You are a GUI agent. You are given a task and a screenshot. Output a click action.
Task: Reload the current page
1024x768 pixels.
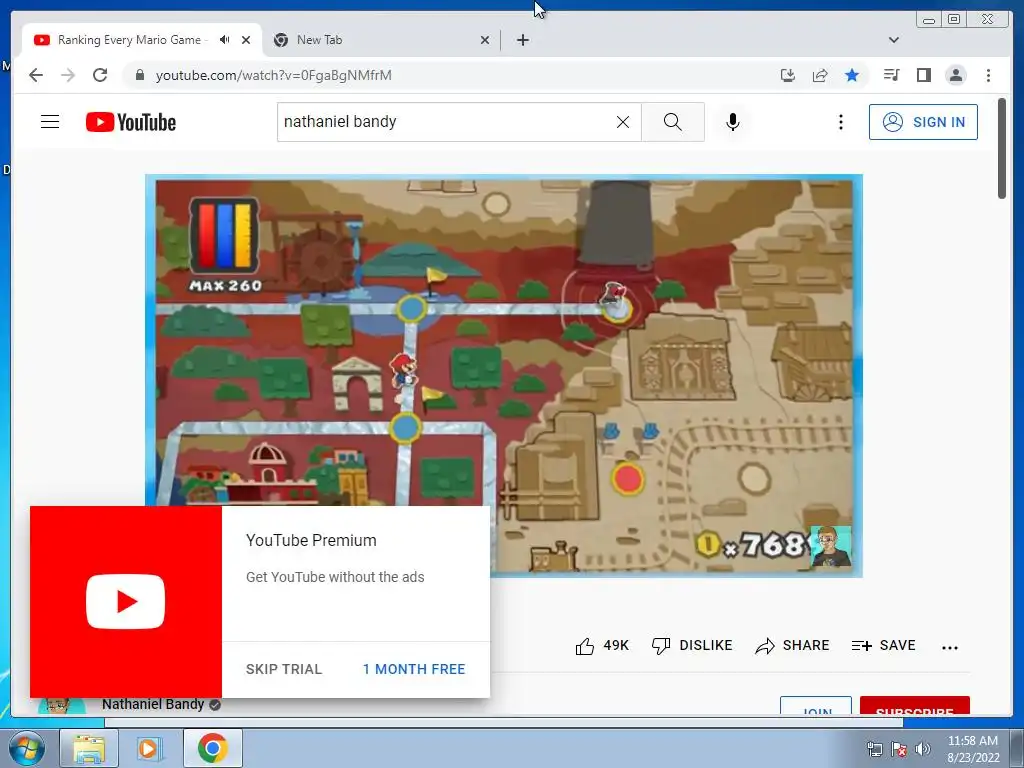(x=100, y=75)
